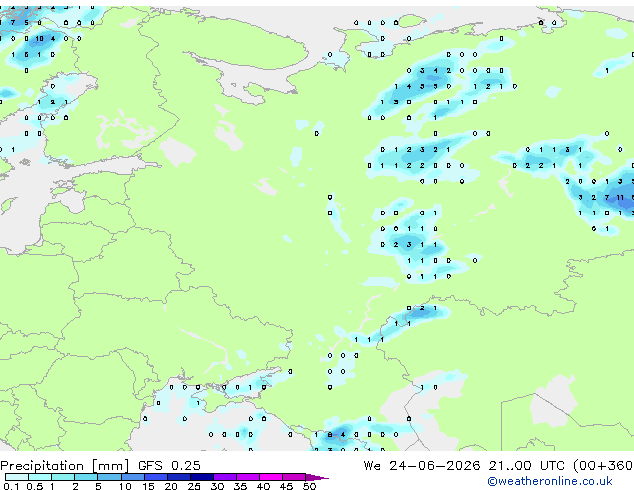Click the '50' legend scale label
The height and width of the screenshot is (490, 634).
pos(309,486)
